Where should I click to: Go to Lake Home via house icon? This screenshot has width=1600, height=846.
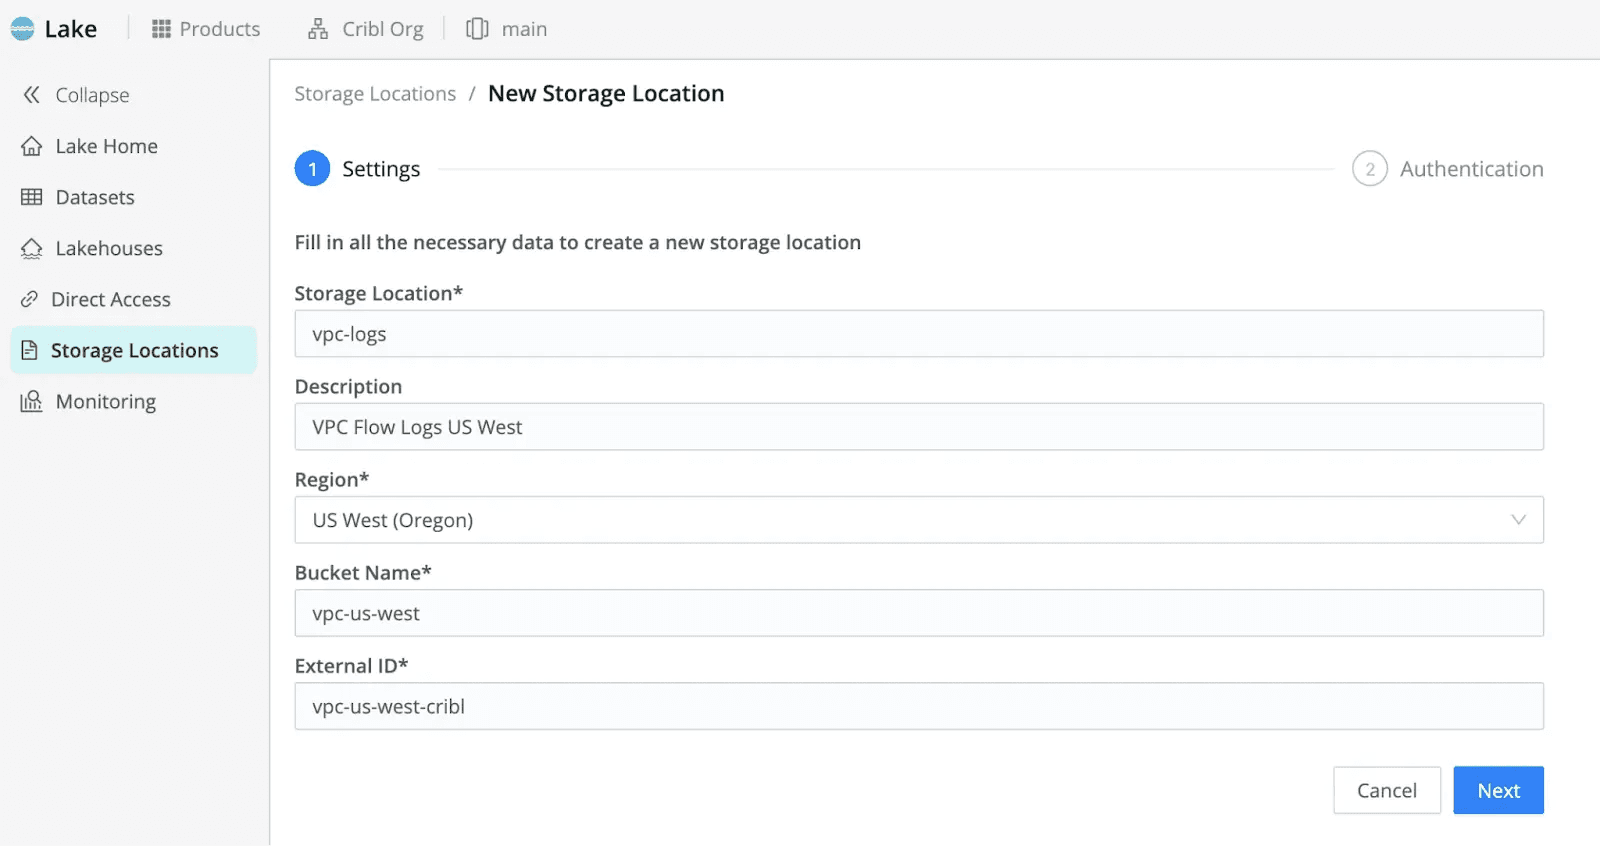coord(32,146)
